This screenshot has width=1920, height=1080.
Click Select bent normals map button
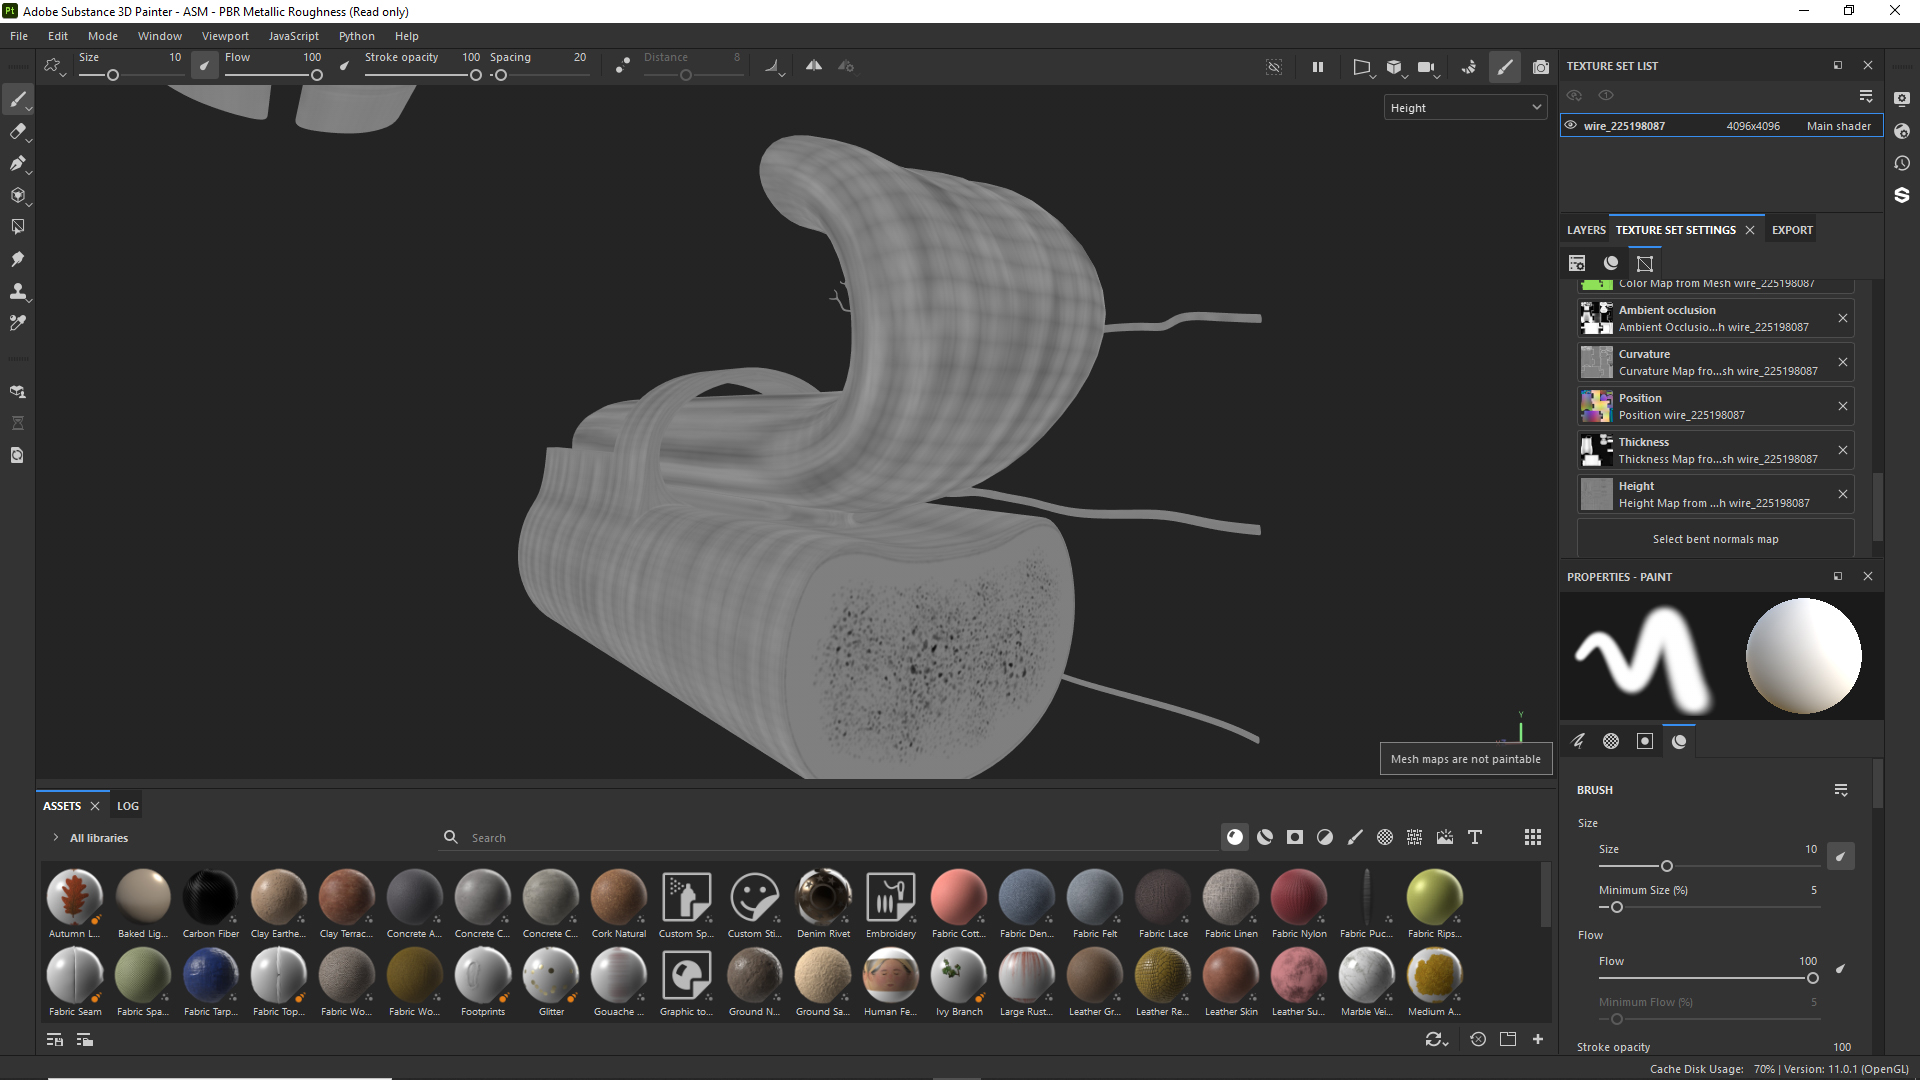(1715, 539)
